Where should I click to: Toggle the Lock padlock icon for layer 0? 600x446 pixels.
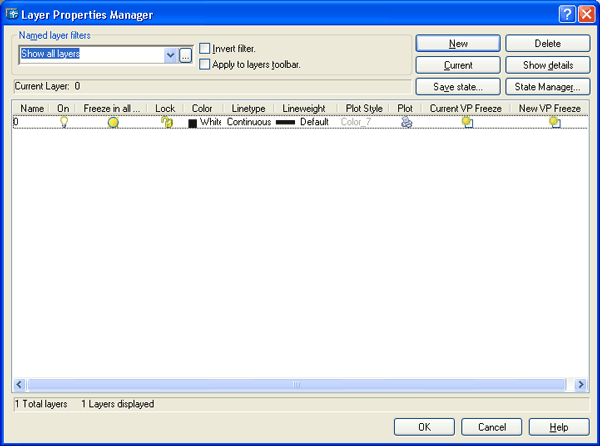166,122
